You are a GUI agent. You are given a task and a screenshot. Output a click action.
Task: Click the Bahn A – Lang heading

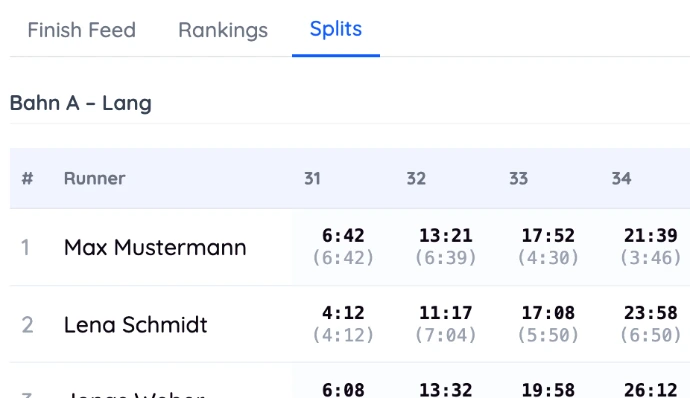click(x=81, y=103)
